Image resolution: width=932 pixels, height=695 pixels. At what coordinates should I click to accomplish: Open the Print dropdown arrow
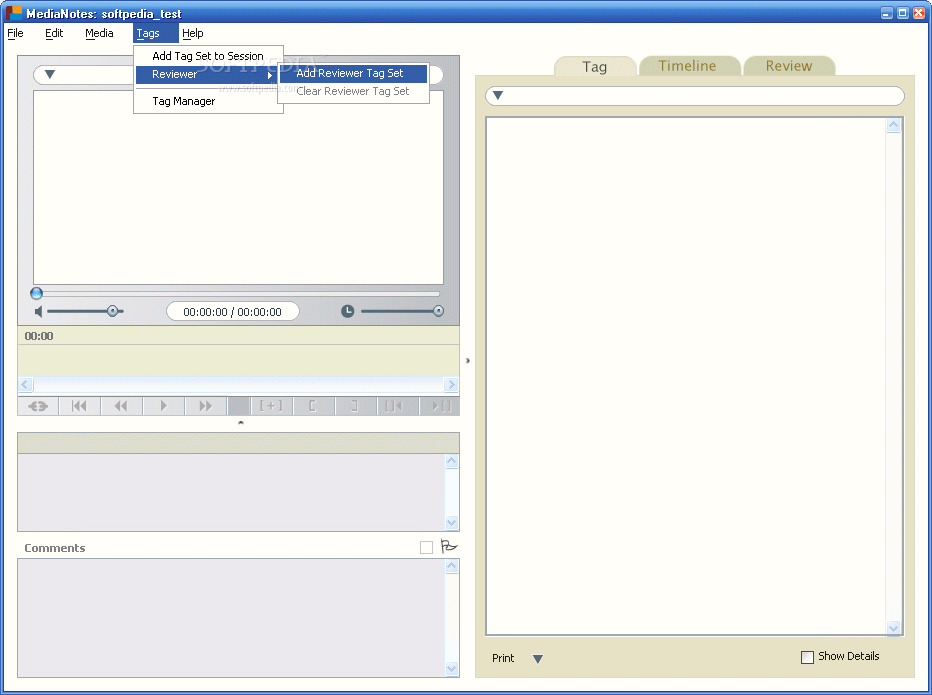pos(538,659)
